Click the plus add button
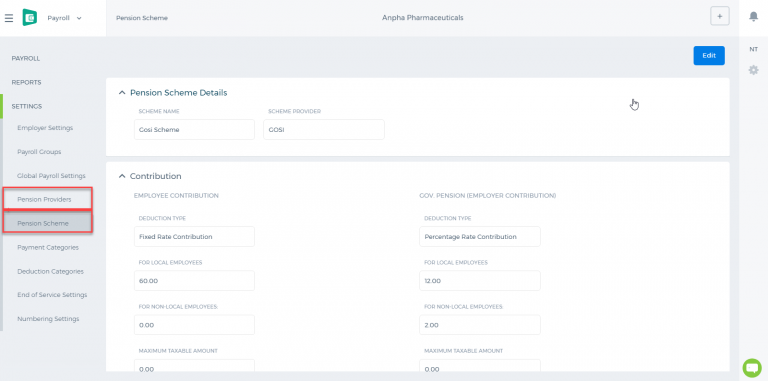Image resolution: width=768 pixels, height=381 pixels. click(720, 16)
